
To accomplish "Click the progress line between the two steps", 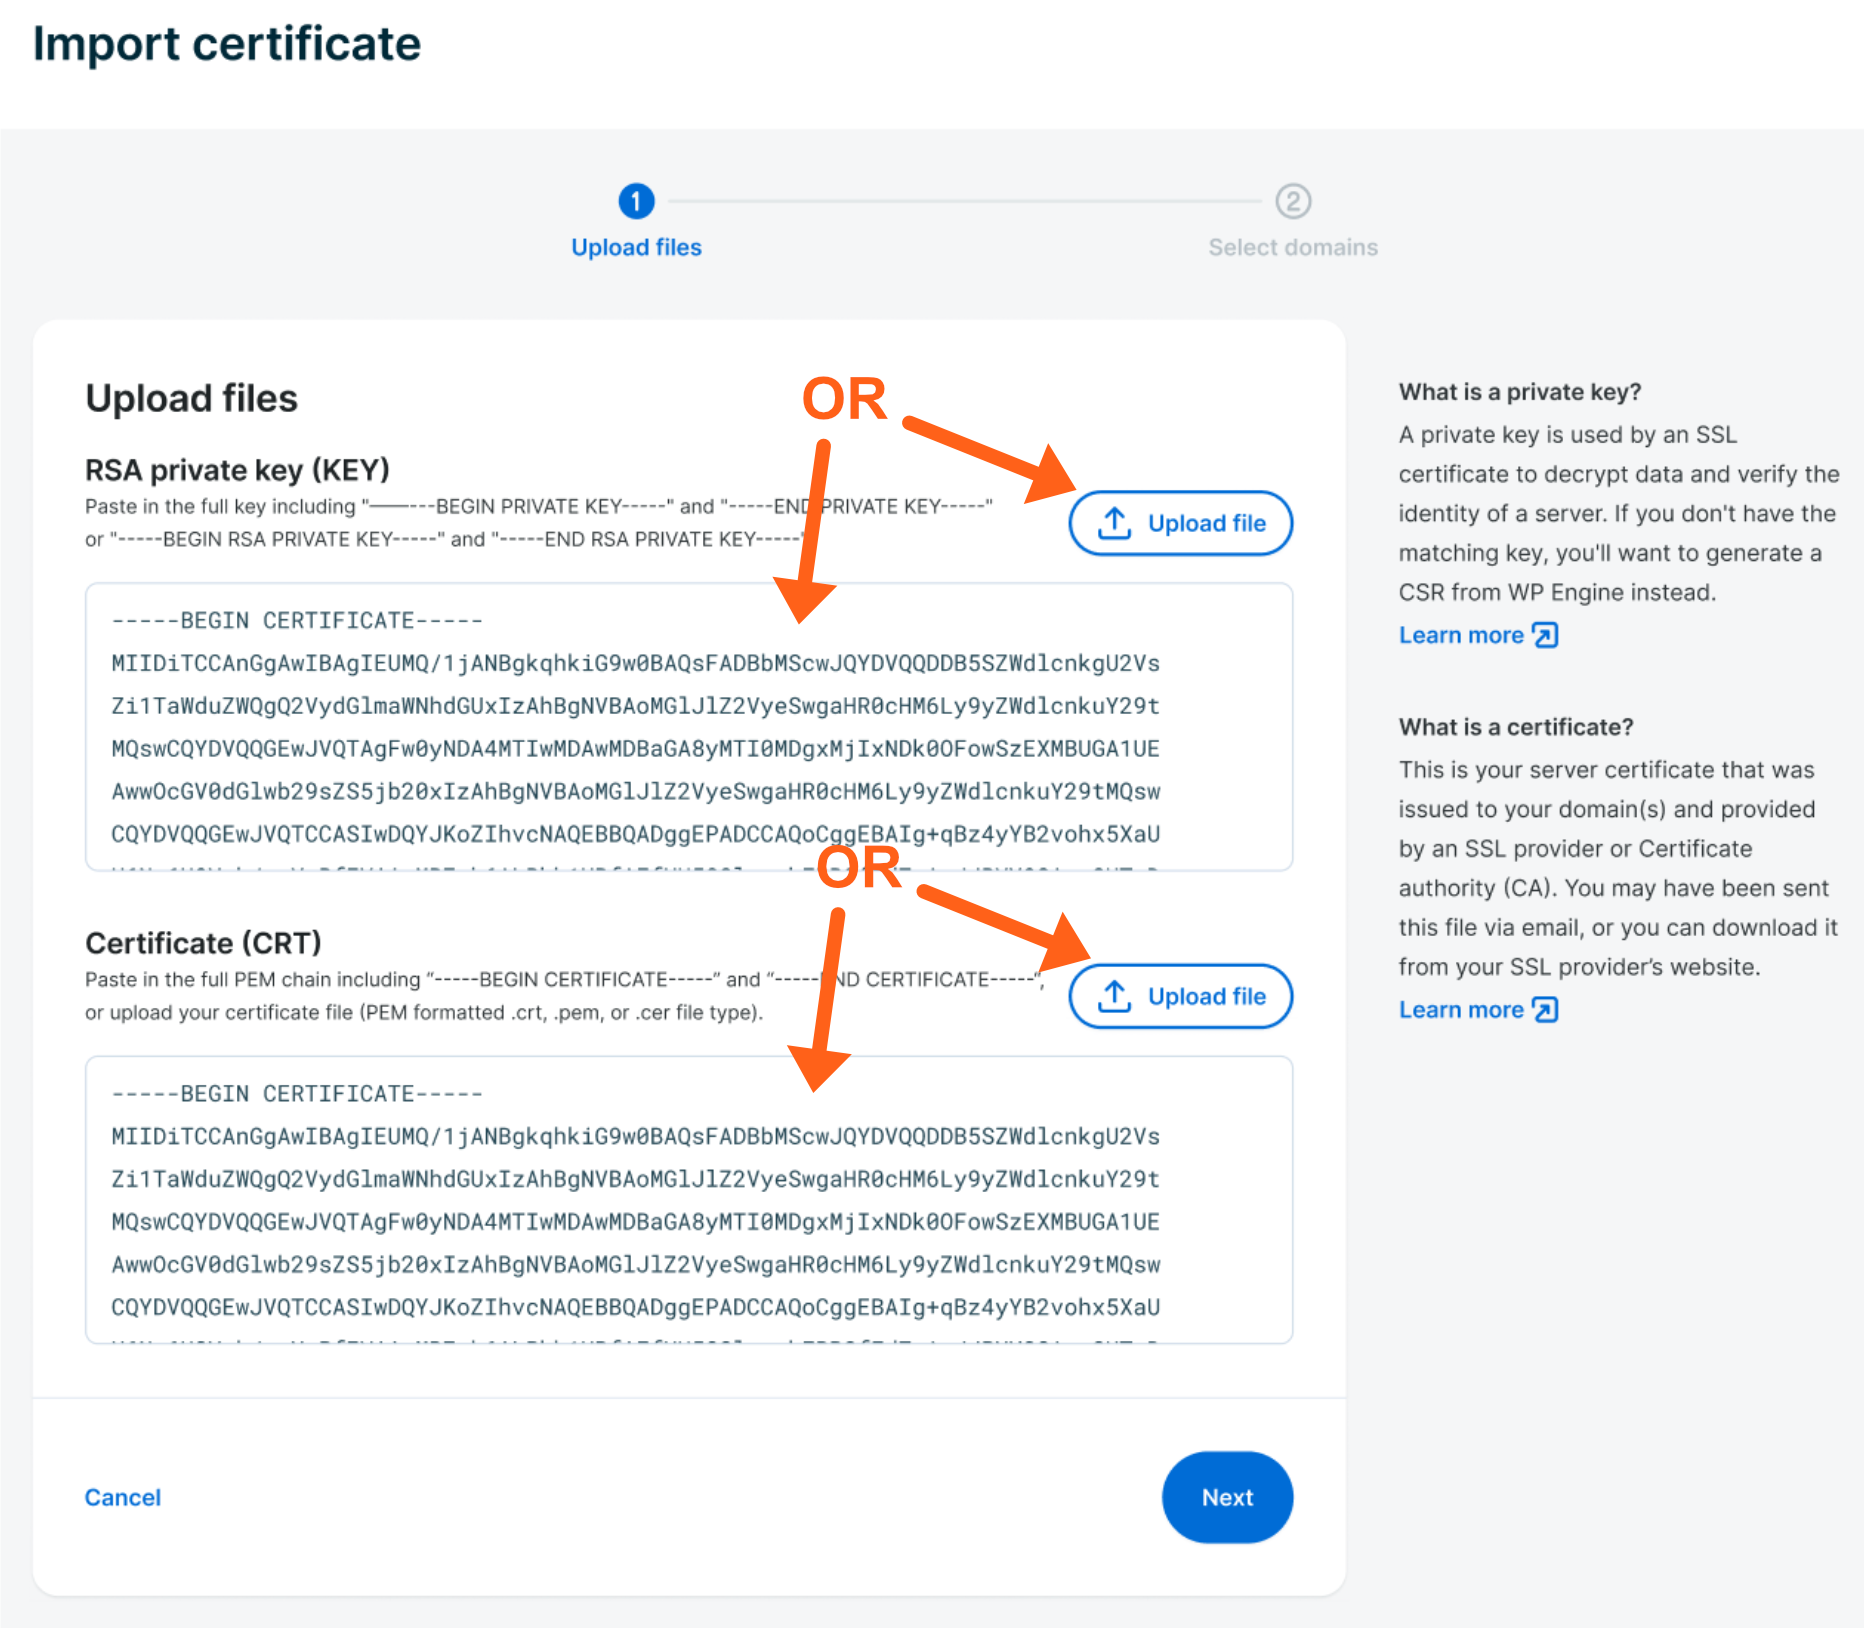I will (x=965, y=200).
